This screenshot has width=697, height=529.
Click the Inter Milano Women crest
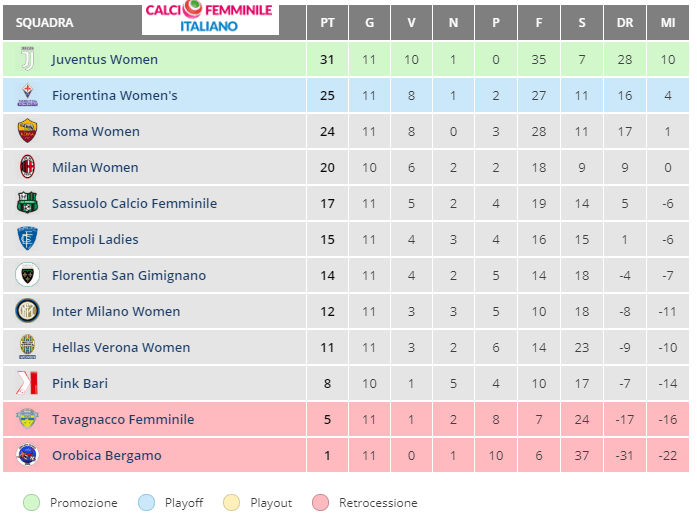tap(27, 311)
